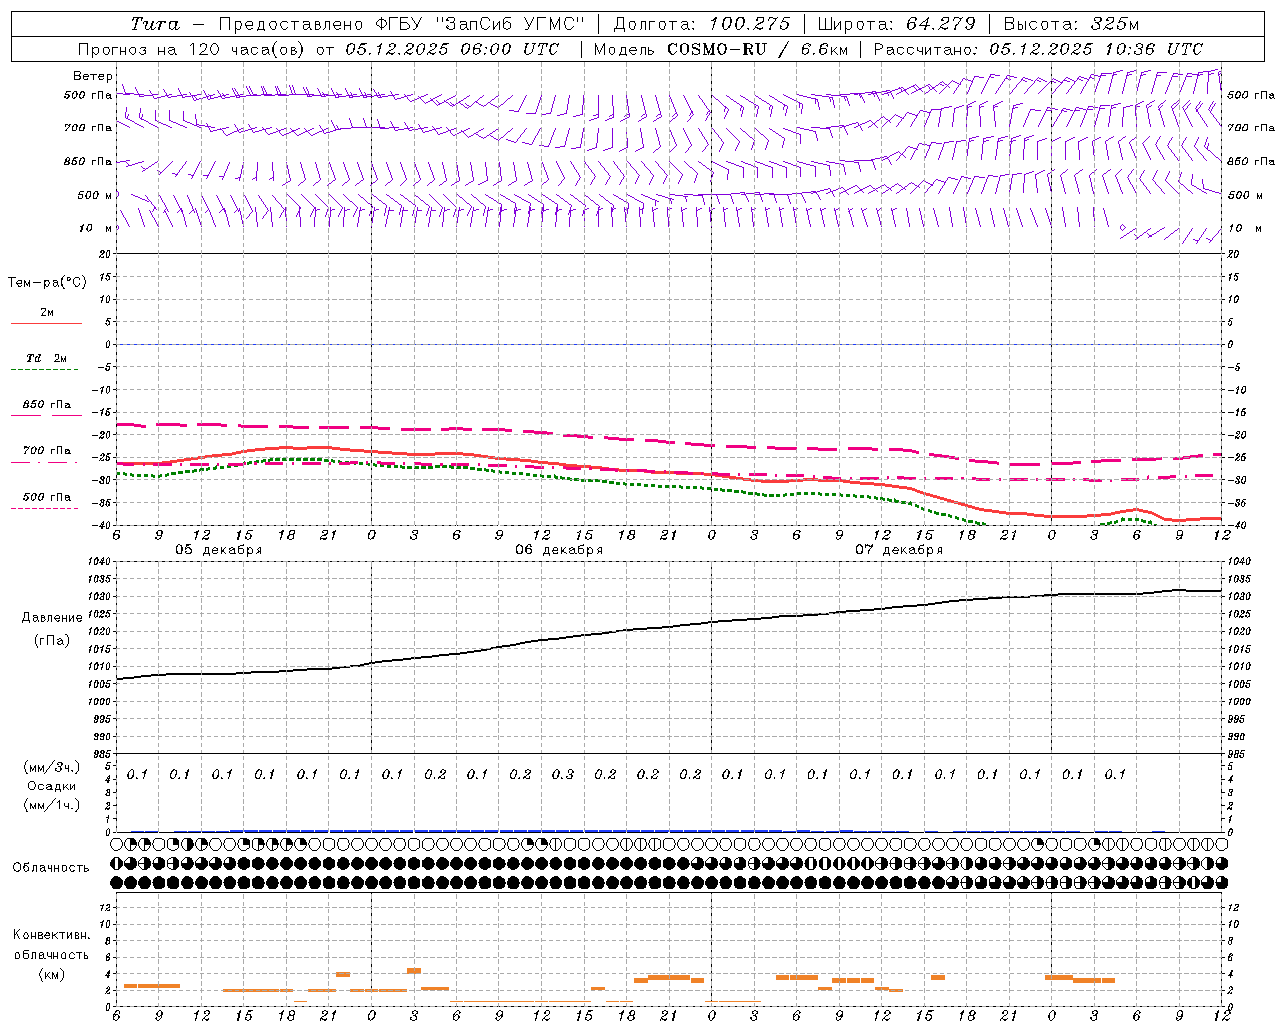Screen dimensions: 1280x1024
Task: Click the "0.3" precipitation value
Action: coord(563,775)
